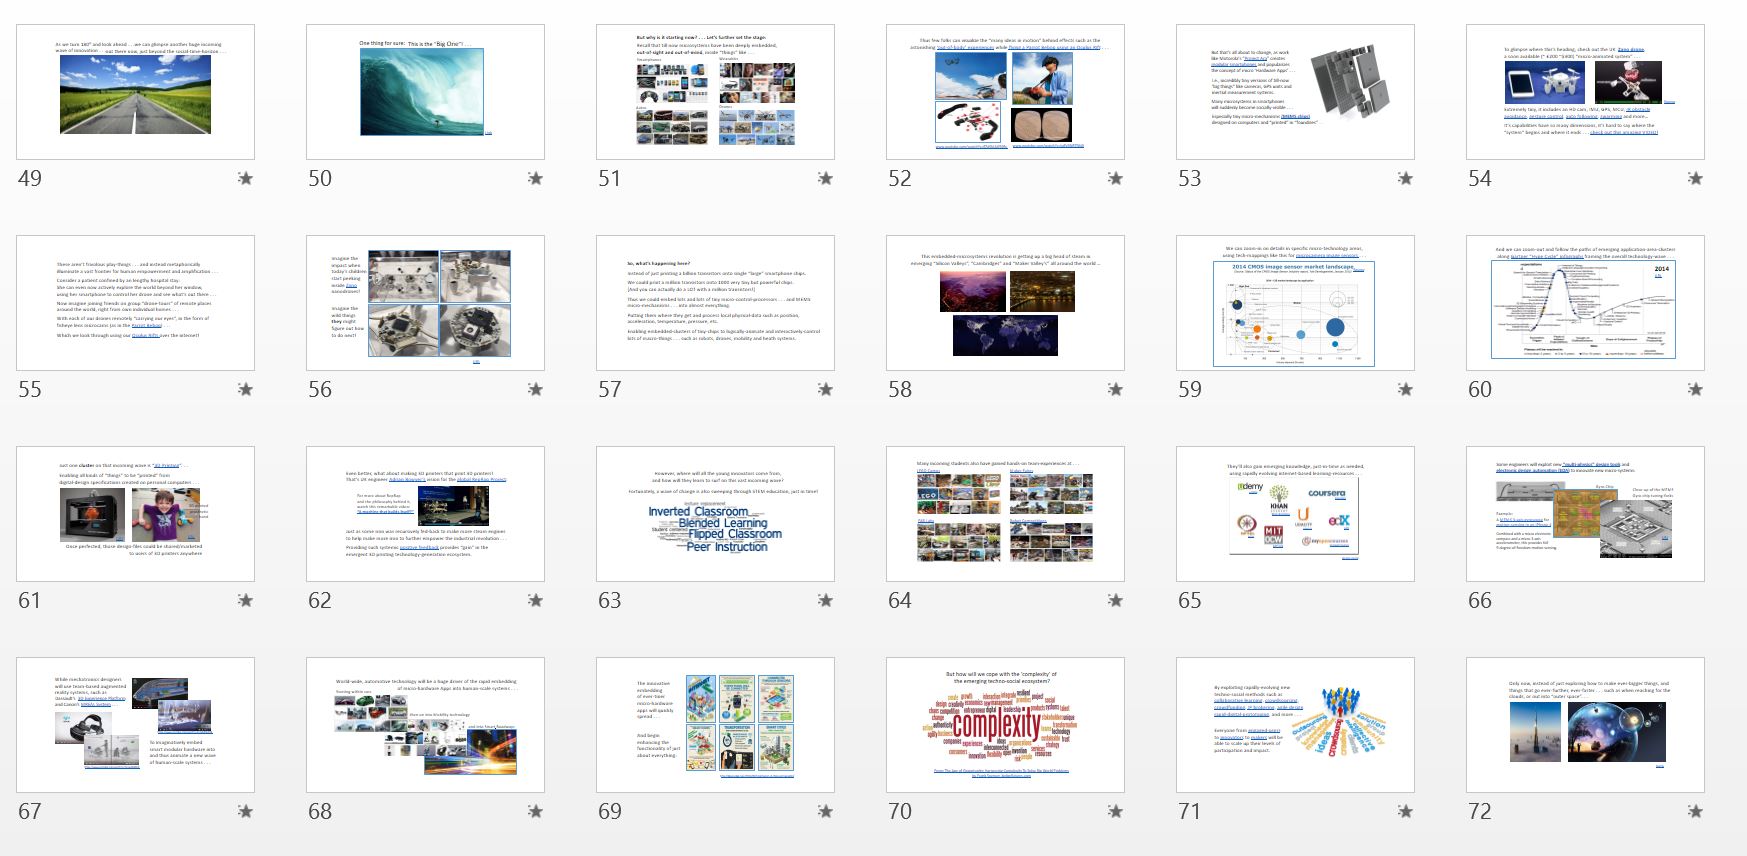The height and width of the screenshot is (856, 1747).
Task: Pick the CMOS image sensor chart slide
Action: click(1295, 303)
